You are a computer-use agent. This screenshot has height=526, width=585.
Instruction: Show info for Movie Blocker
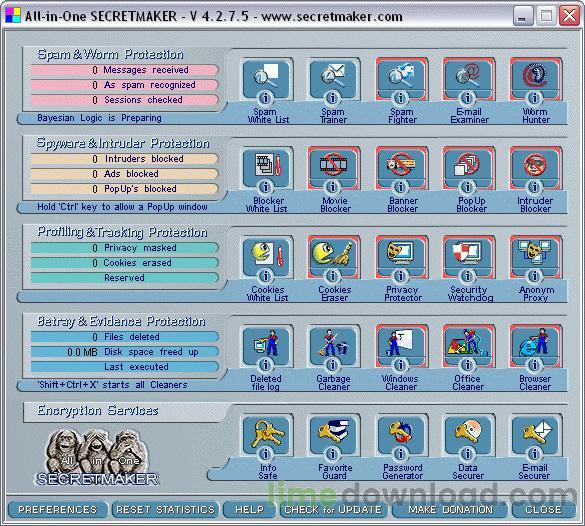click(x=333, y=187)
